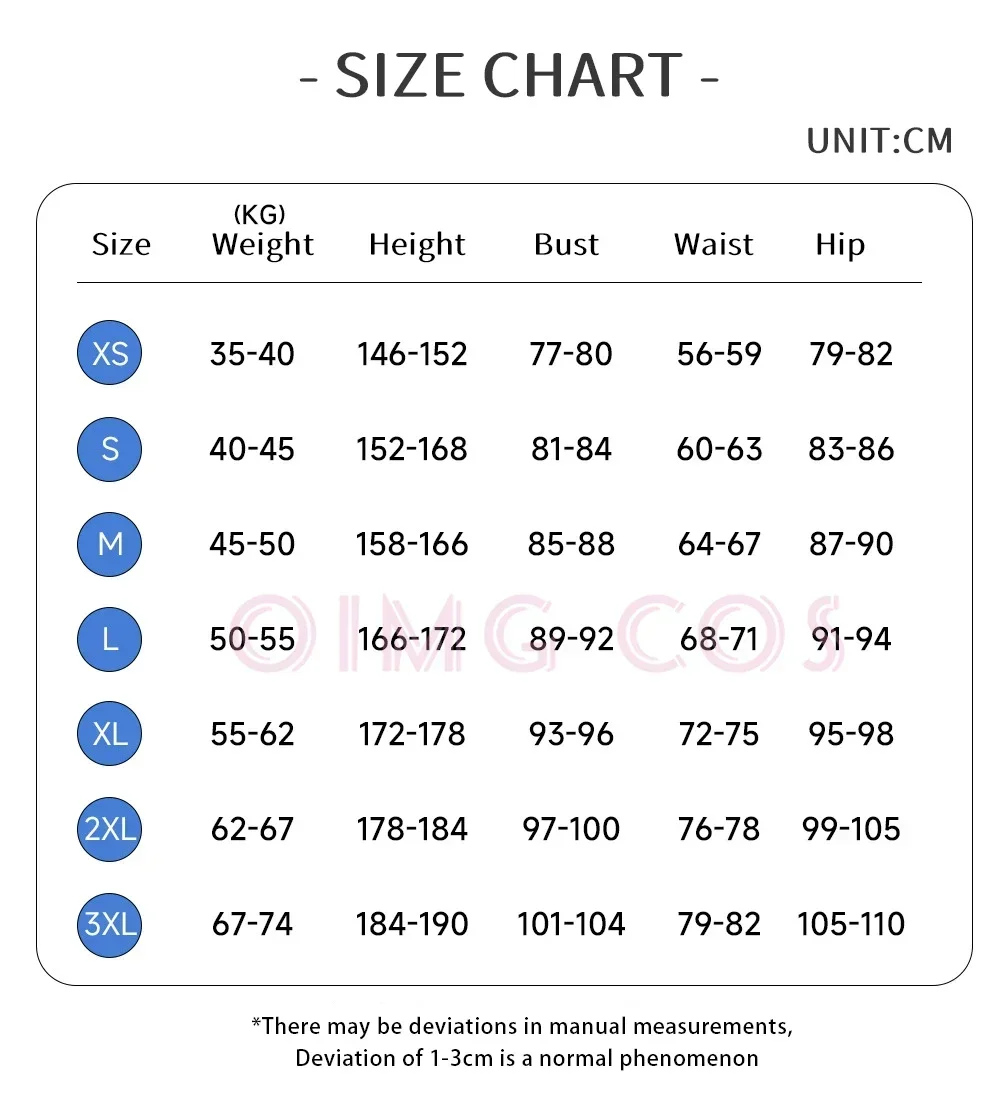Select the Hip column header
This screenshot has height=1113, width=1000.
coord(840,245)
